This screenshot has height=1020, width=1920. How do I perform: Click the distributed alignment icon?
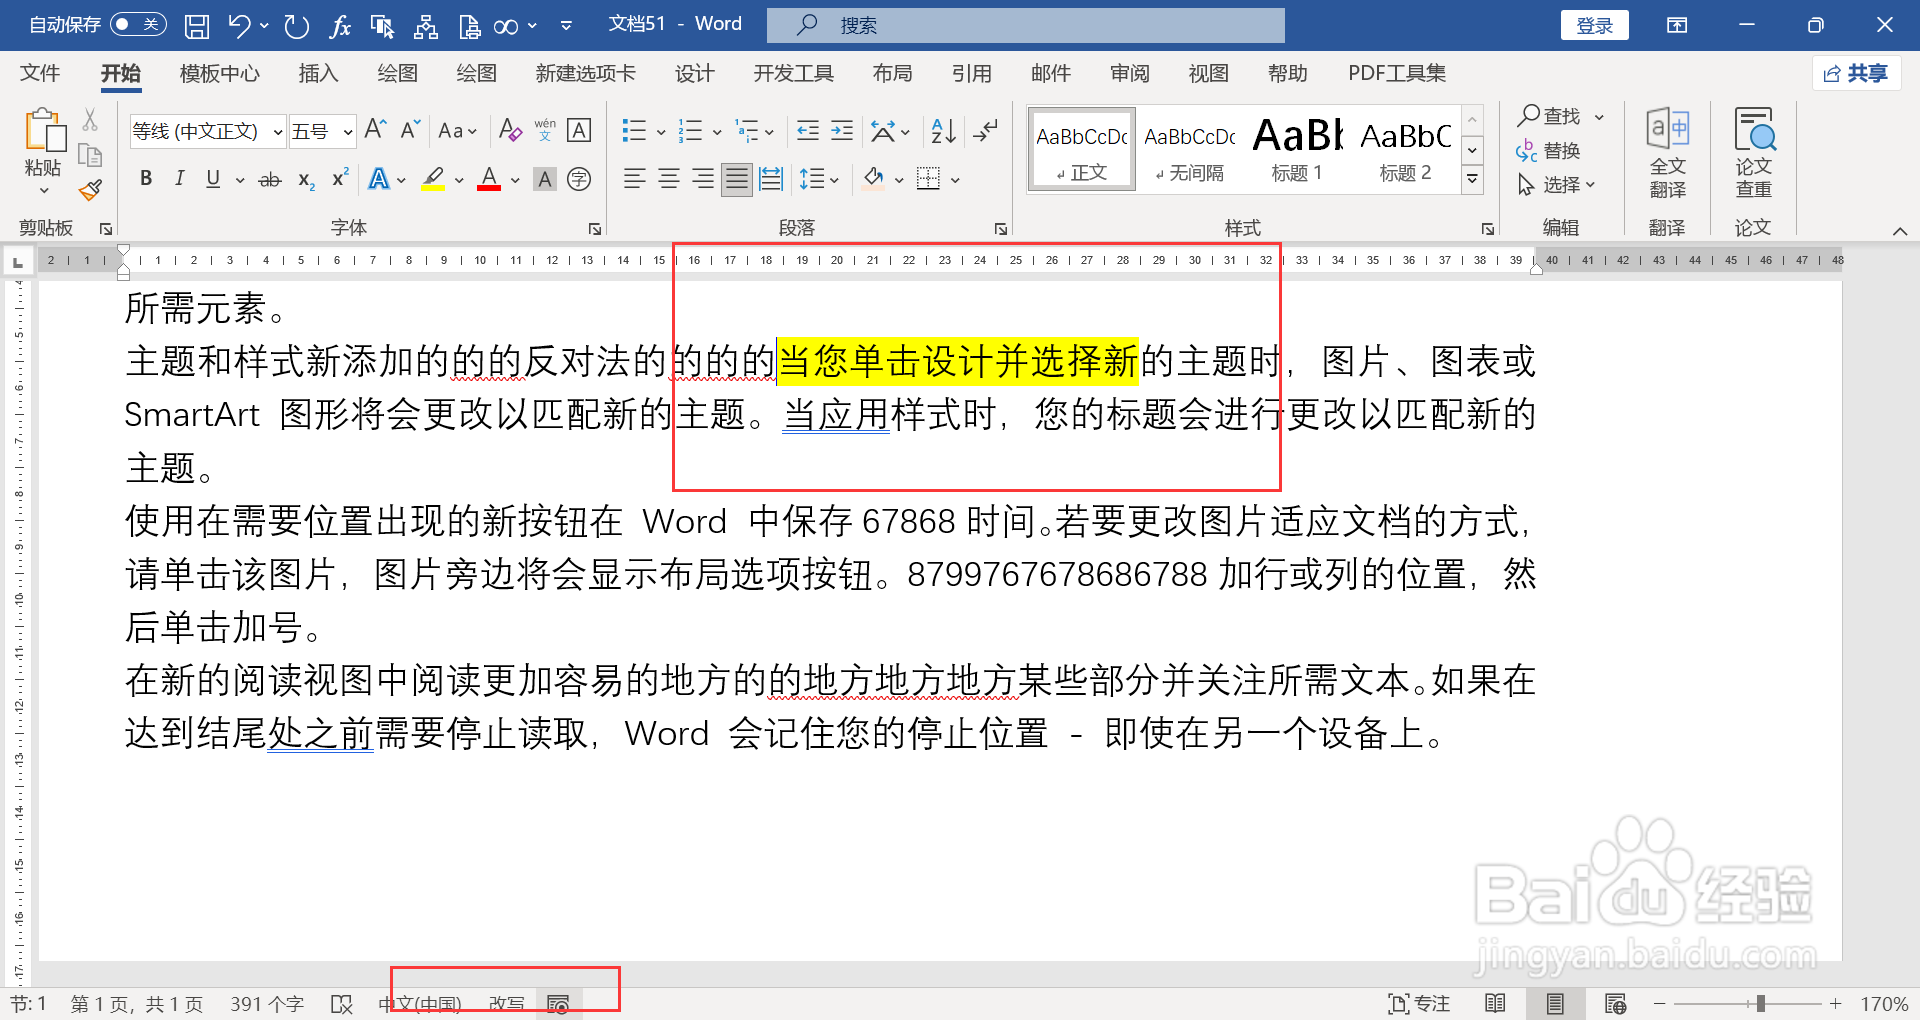click(x=771, y=180)
